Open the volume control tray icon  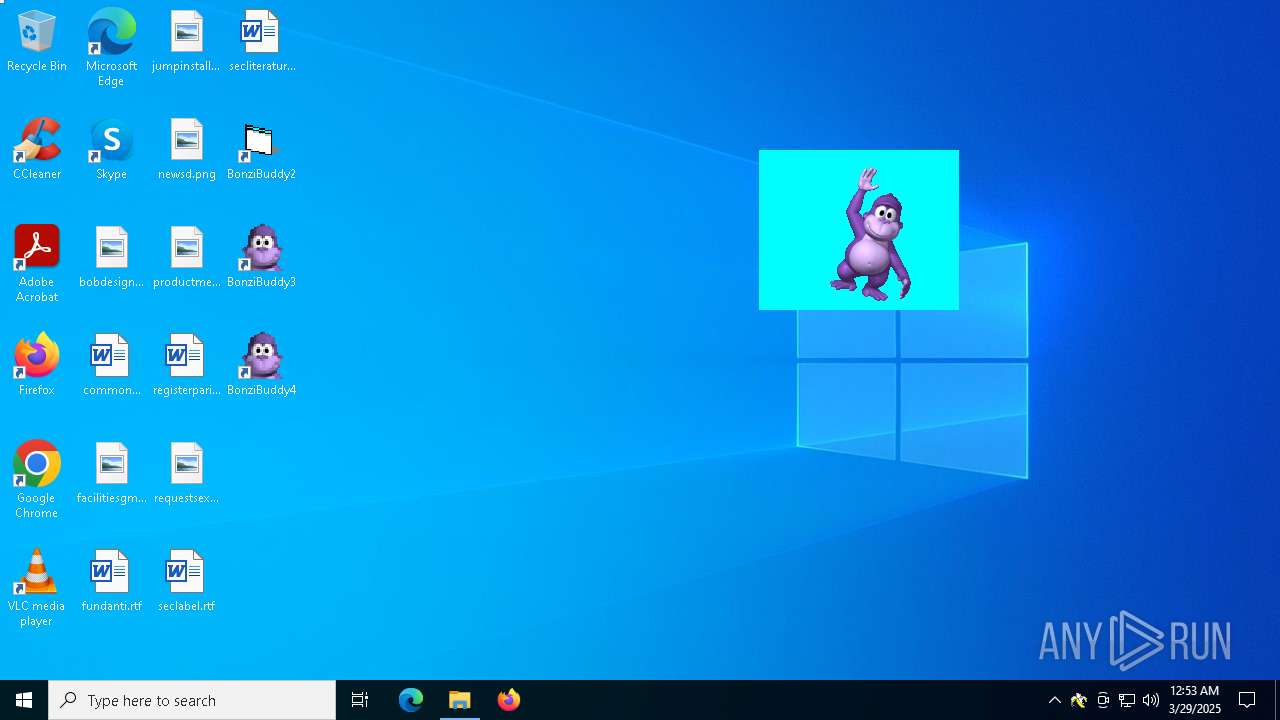(x=1151, y=700)
